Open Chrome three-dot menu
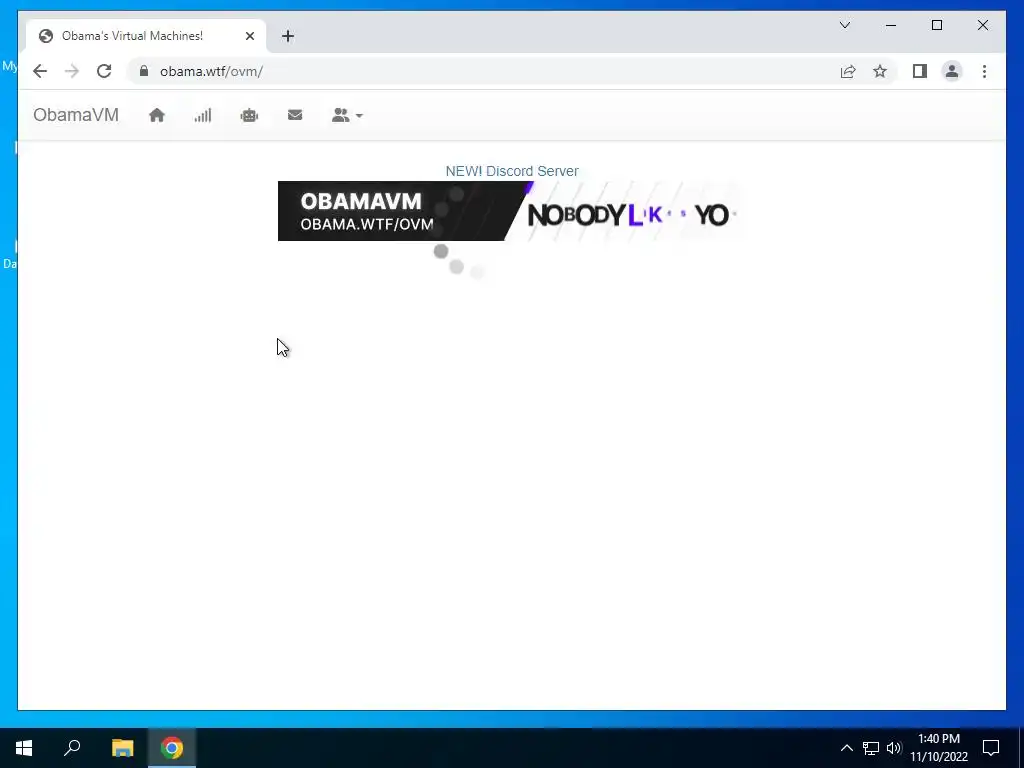Viewport: 1024px width, 768px height. [984, 71]
